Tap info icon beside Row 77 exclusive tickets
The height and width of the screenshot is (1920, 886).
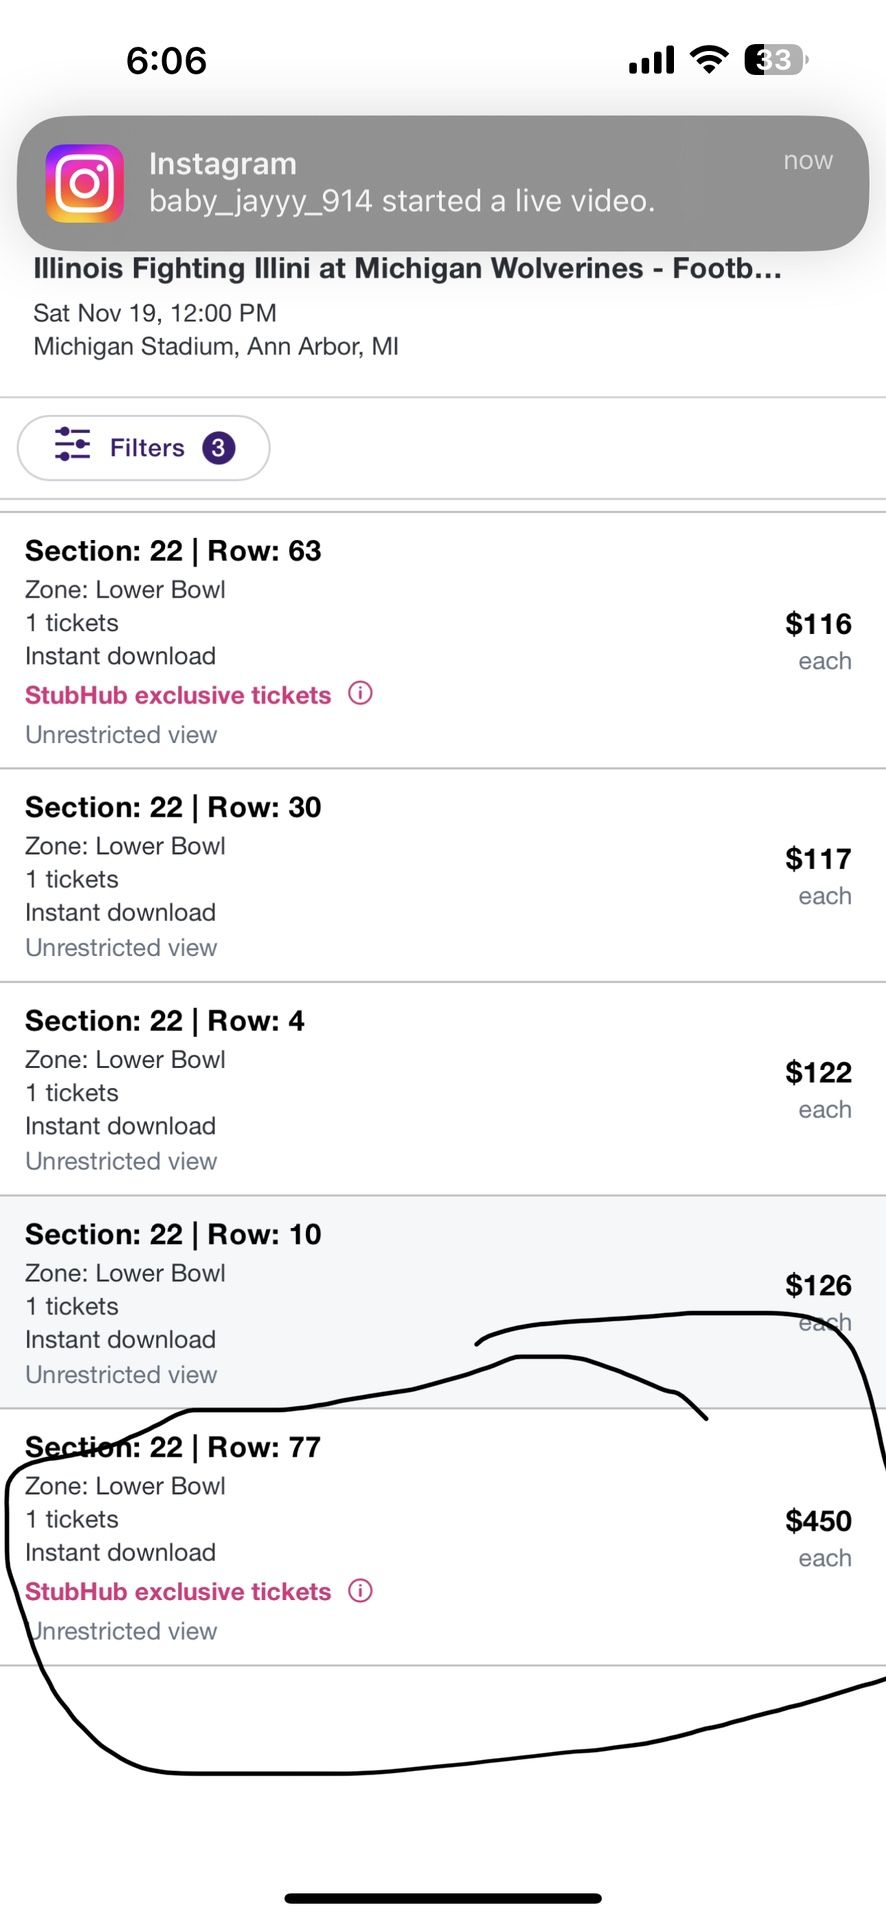pos(360,1590)
